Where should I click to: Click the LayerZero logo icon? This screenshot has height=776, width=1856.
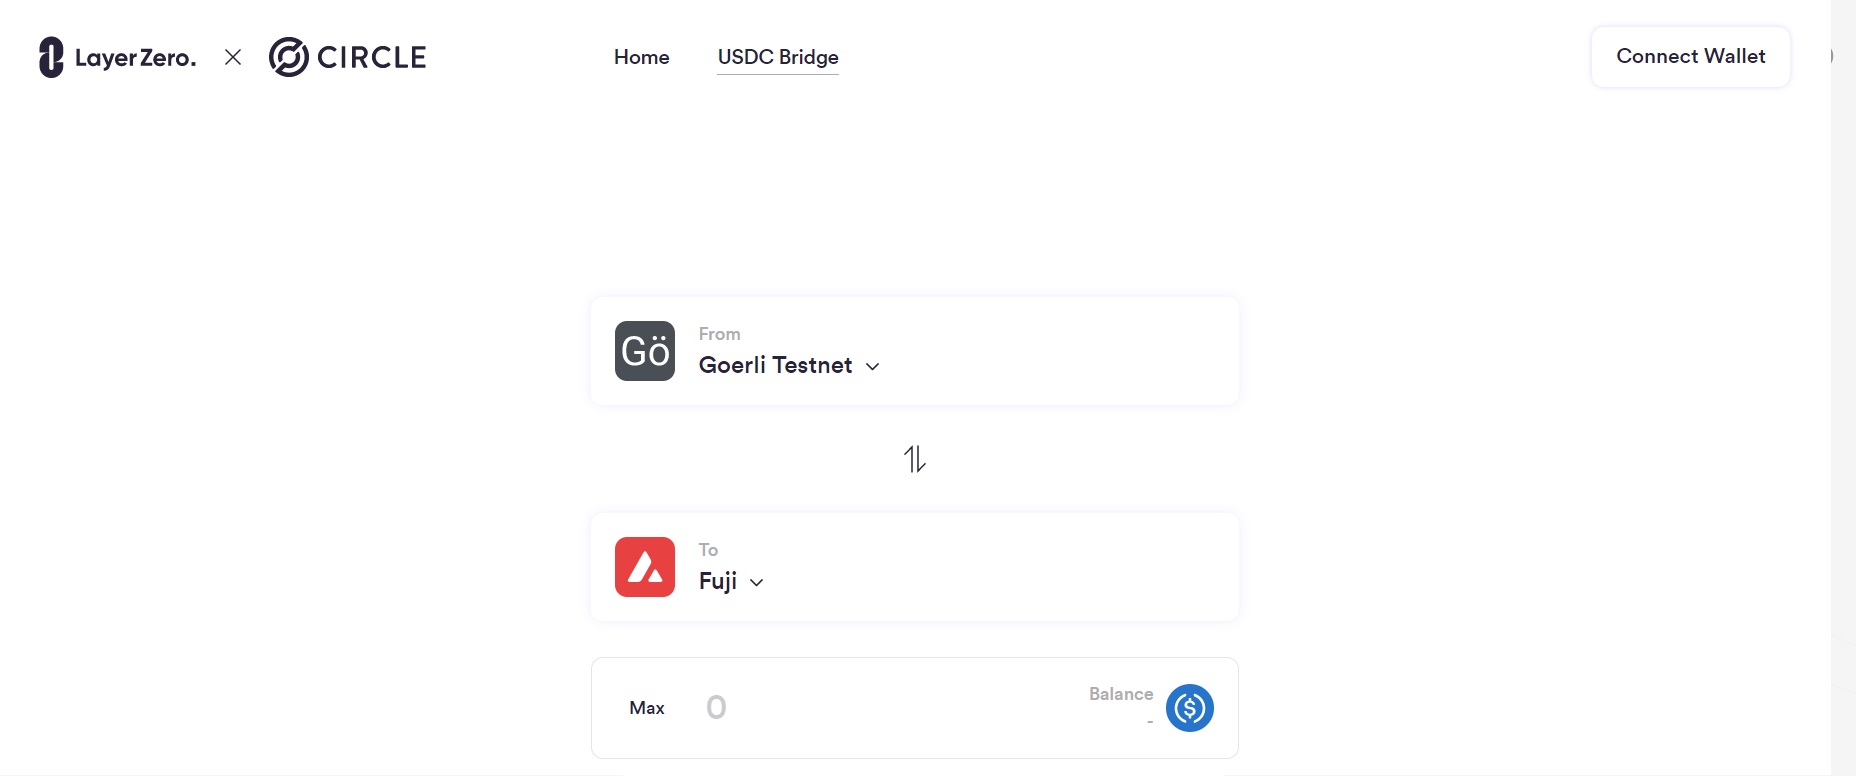tap(51, 57)
